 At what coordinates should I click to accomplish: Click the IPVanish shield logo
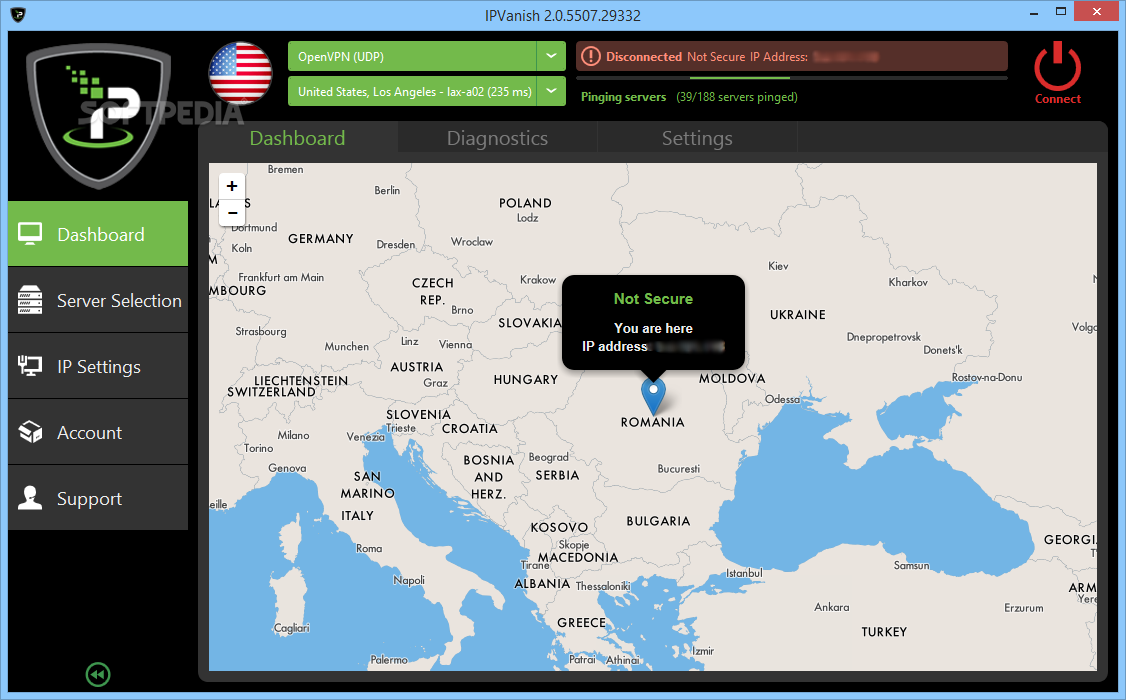click(x=98, y=115)
